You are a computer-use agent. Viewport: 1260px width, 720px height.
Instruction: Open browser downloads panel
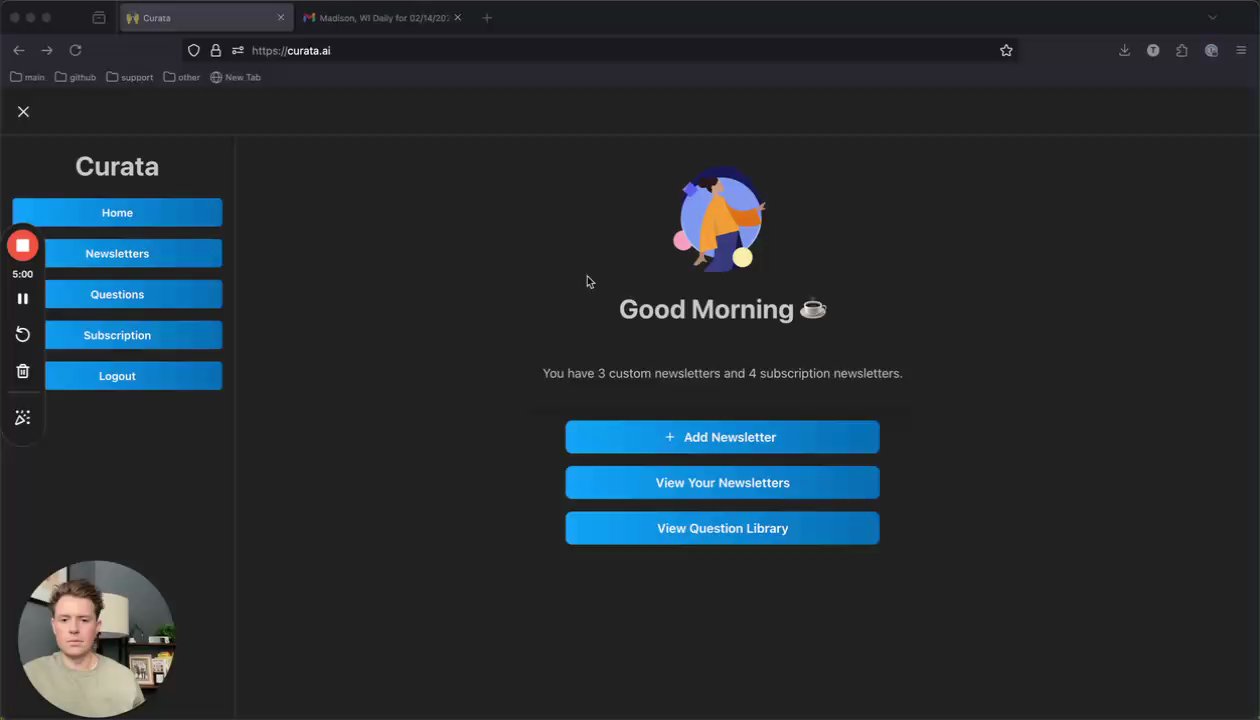click(1124, 50)
